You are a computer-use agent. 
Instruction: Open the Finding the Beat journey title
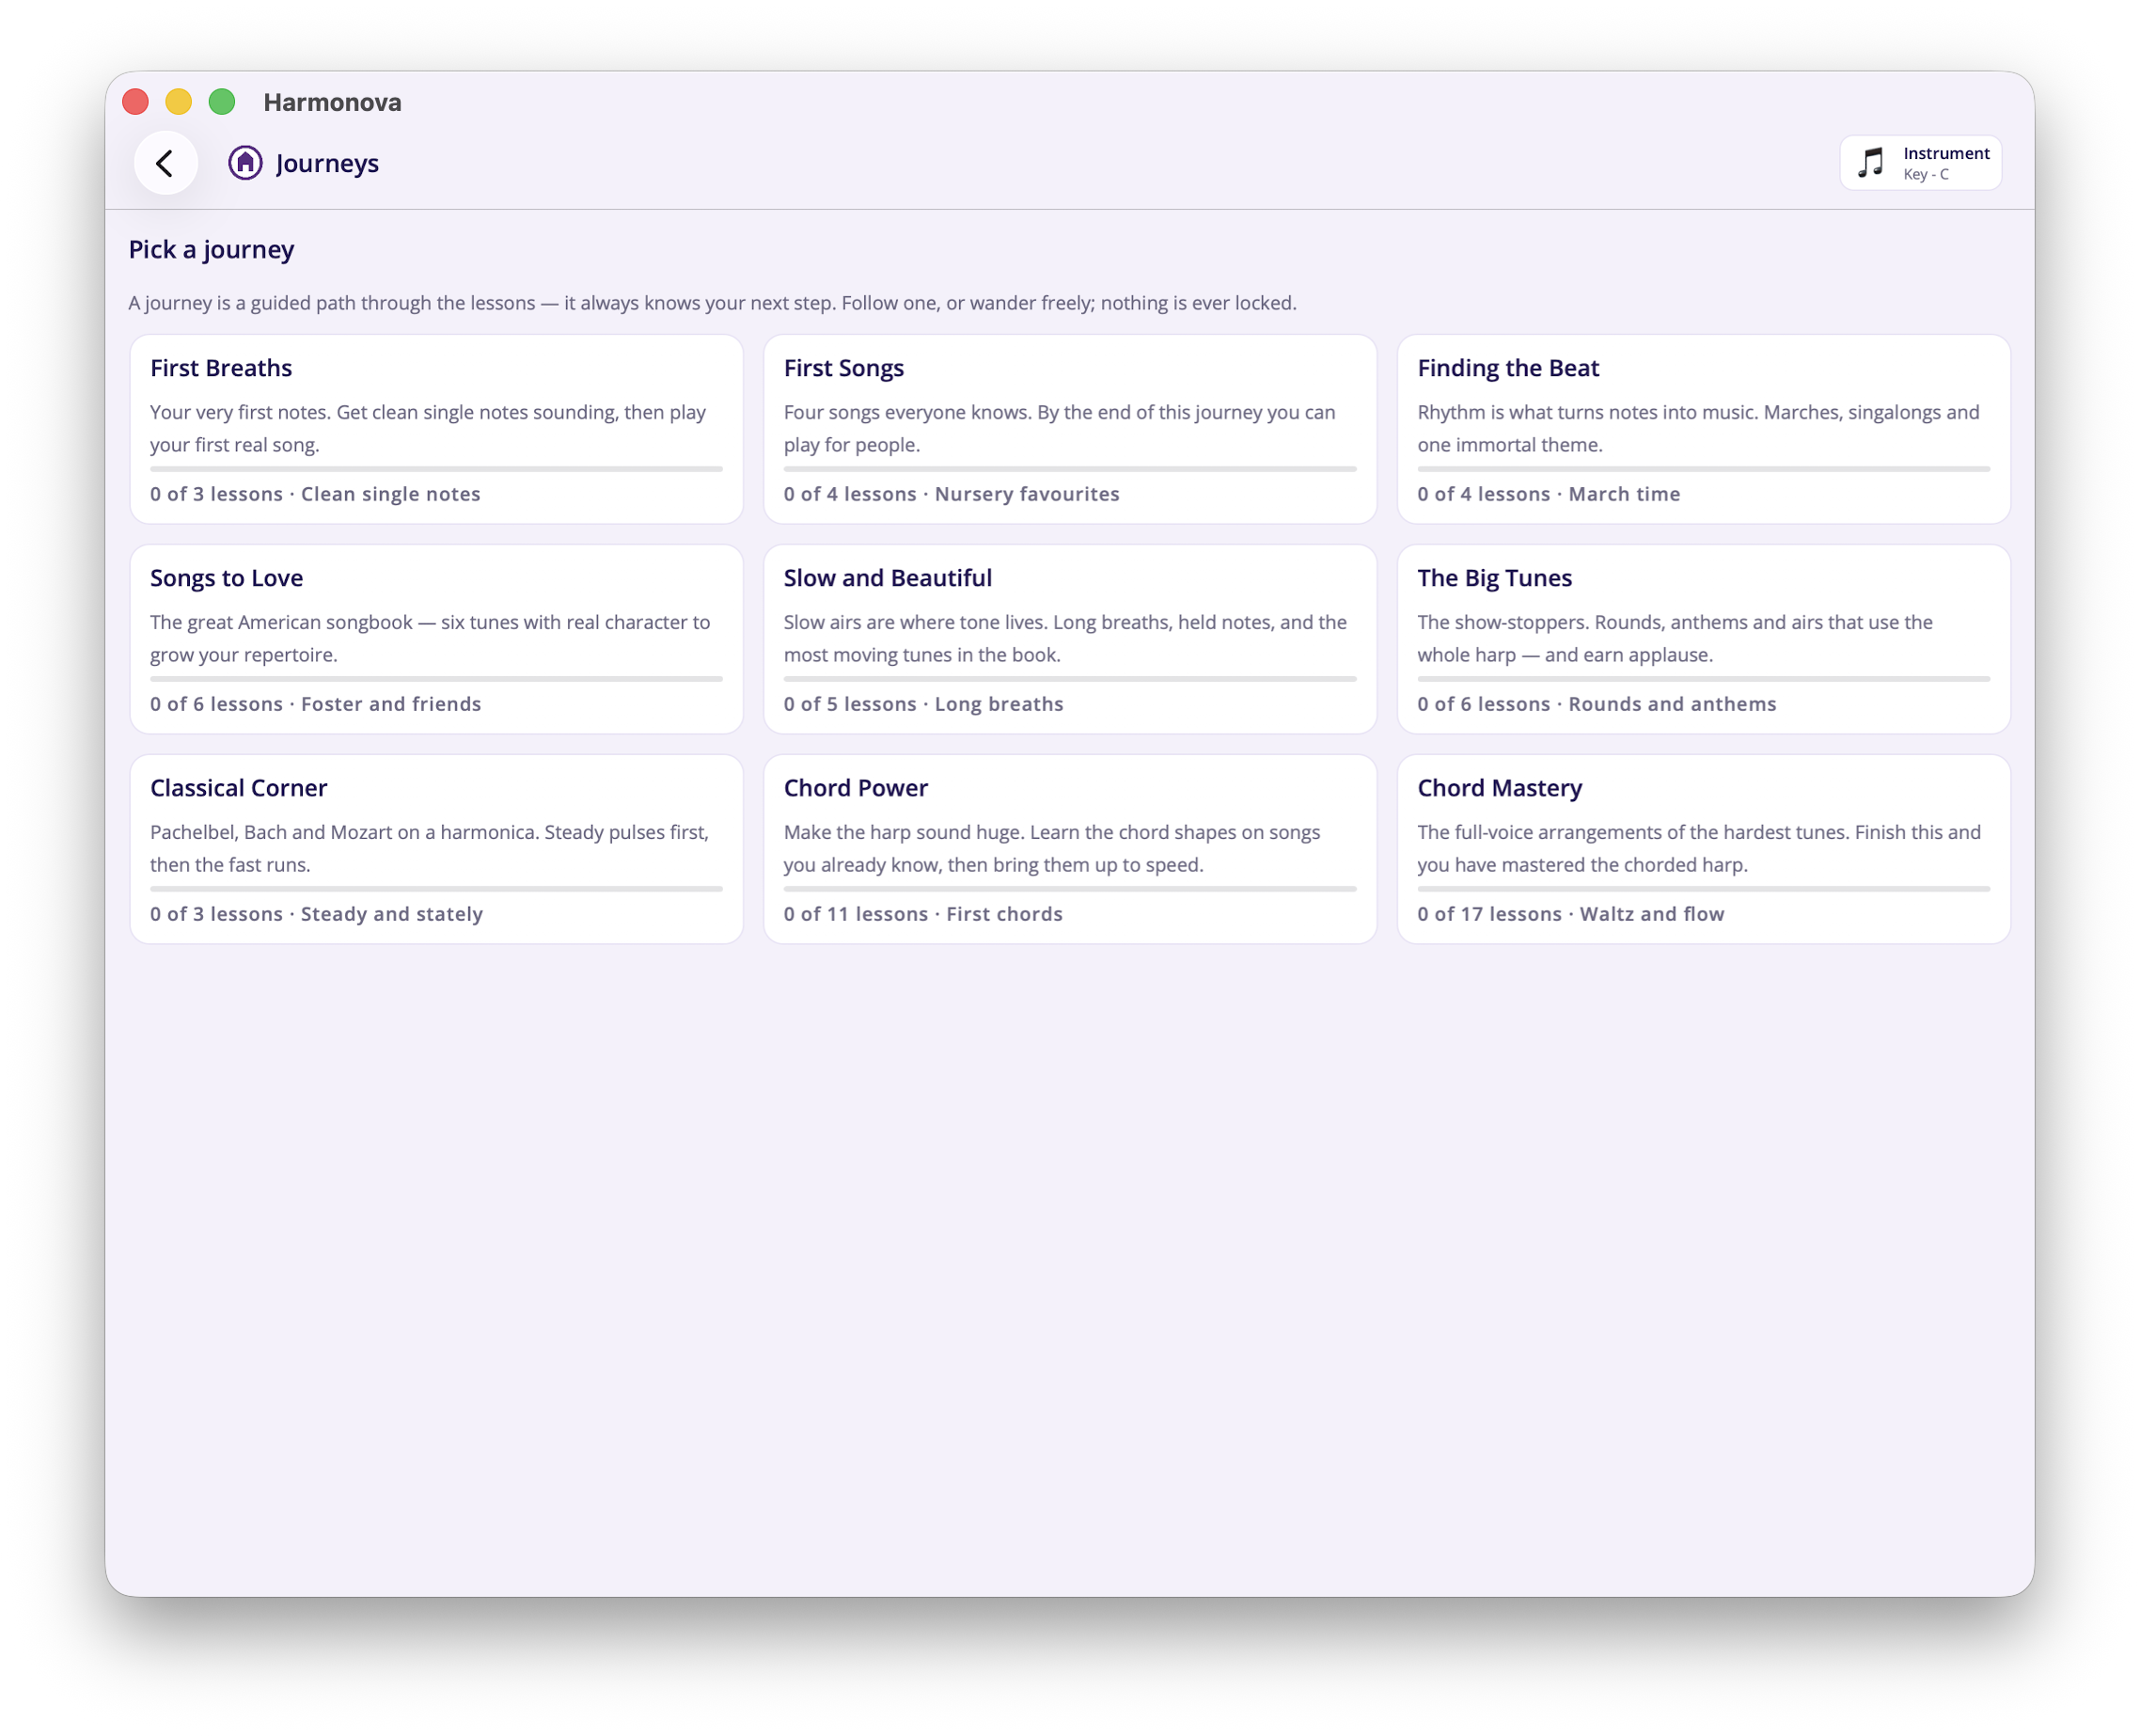pyautogui.click(x=1508, y=368)
